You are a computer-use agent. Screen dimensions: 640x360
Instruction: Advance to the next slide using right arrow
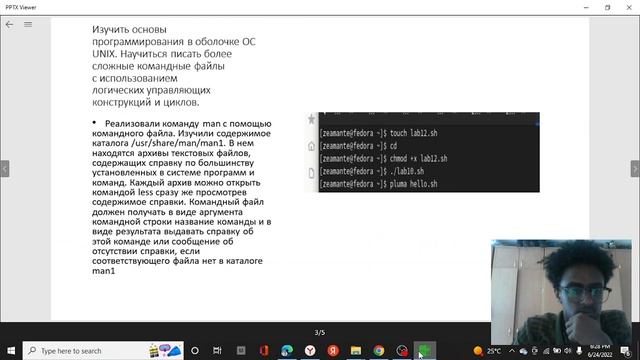click(635, 169)
